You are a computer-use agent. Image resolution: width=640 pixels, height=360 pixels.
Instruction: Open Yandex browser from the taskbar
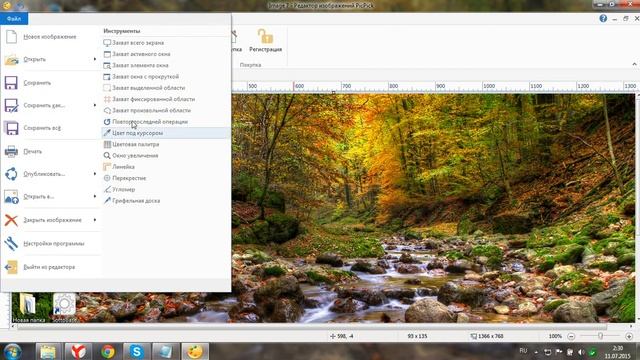(x=78, y=351)
